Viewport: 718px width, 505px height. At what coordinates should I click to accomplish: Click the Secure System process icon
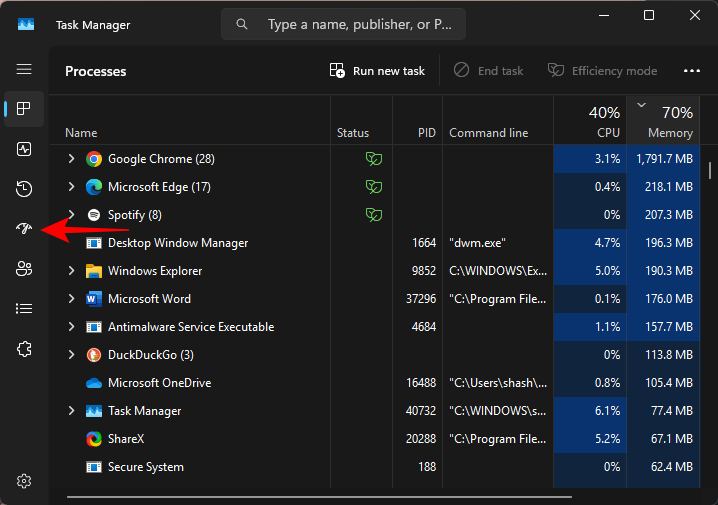(x=94, y=467)
